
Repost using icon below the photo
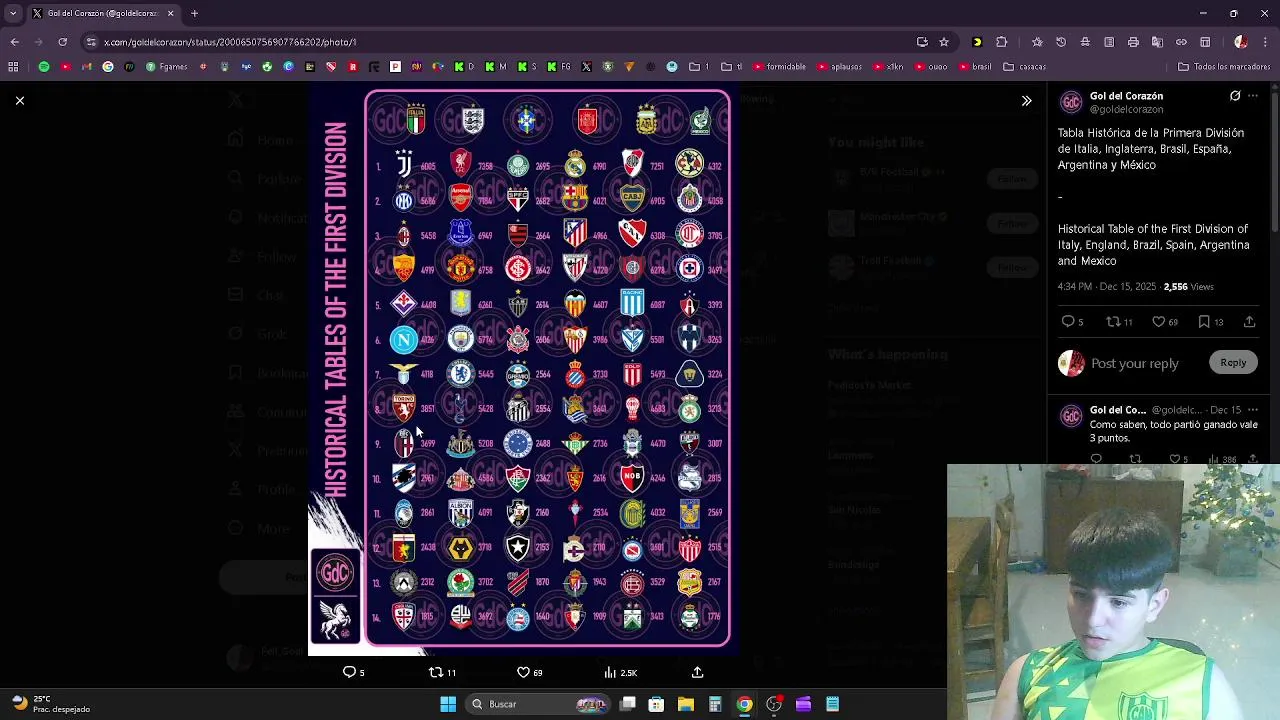pyautogui.click(x=442, y=672)
